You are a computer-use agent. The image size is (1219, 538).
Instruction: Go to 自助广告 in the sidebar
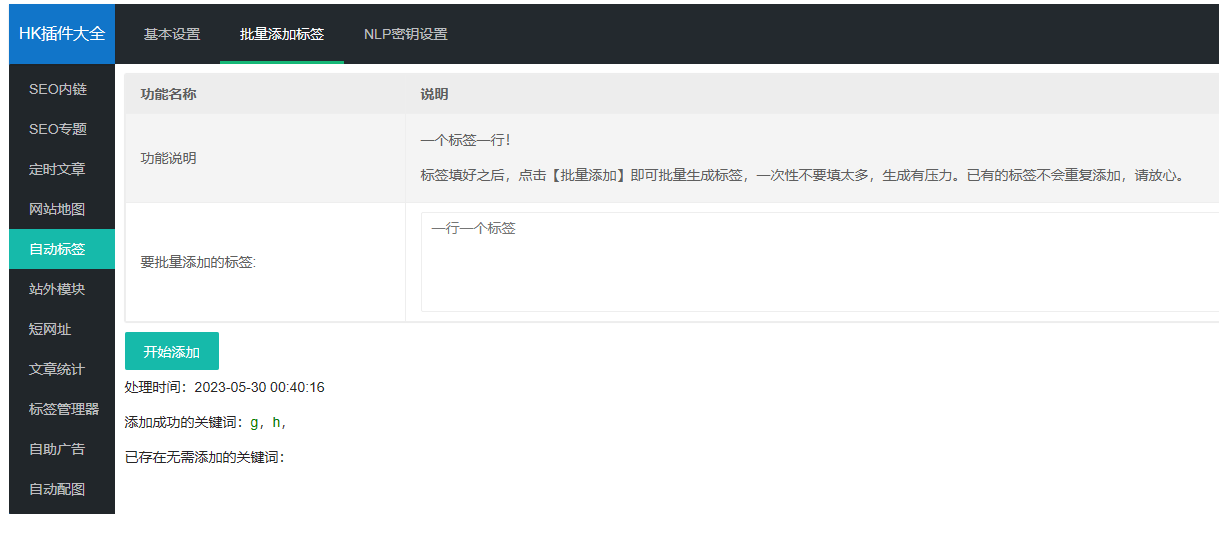[58, 449]
